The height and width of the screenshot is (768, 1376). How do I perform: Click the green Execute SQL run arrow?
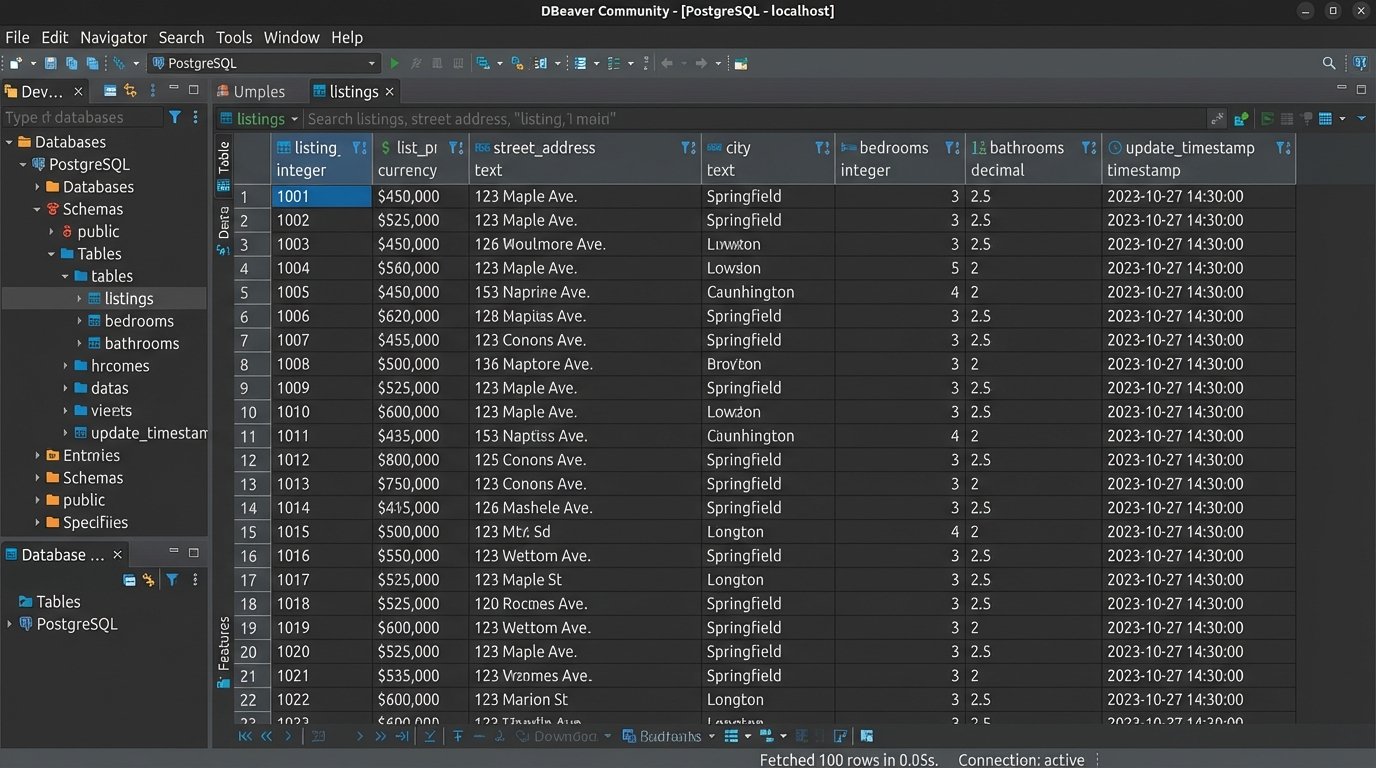(394, 63)
